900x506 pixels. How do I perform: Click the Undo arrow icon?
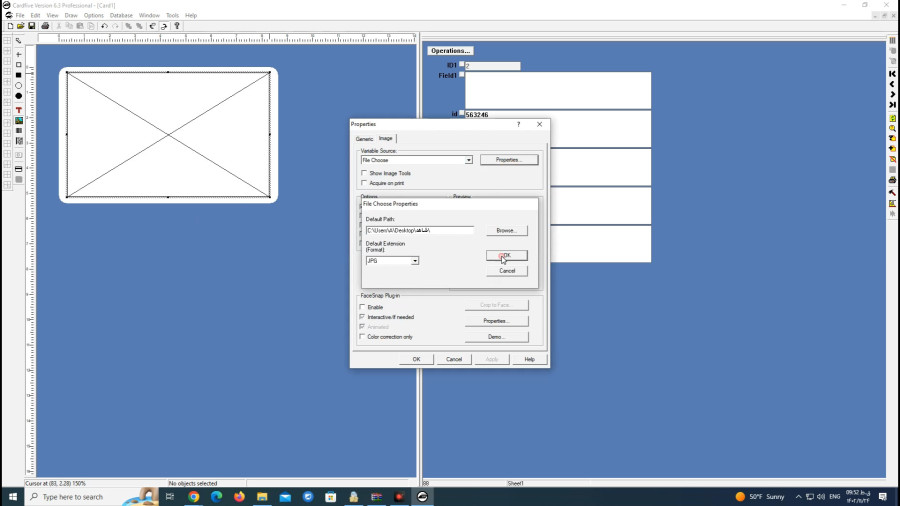click(104, 26)
